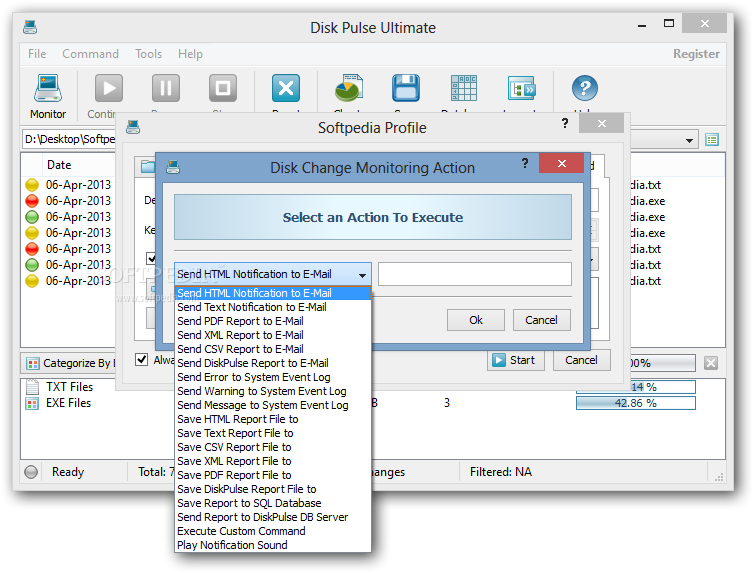Click the Continue play toolbar icon

click(109, 88)
